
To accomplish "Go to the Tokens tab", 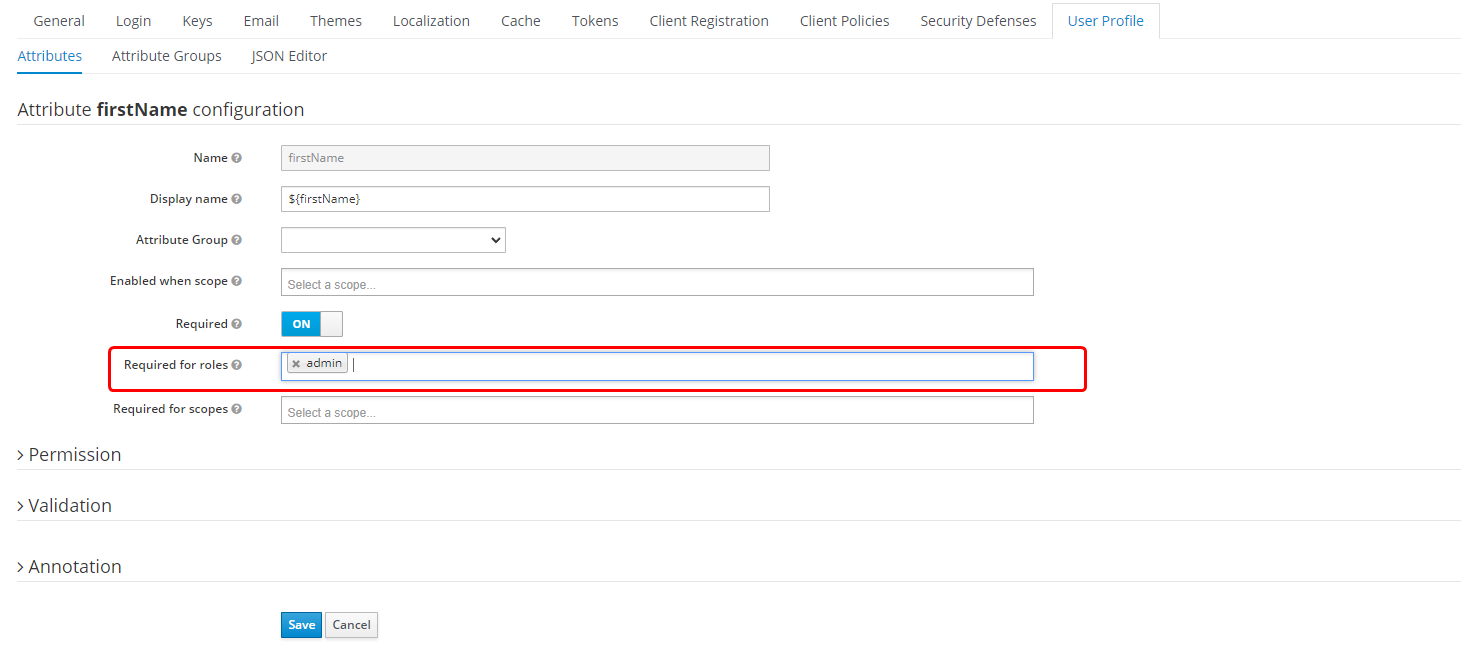I will click(x=594, y=20).
